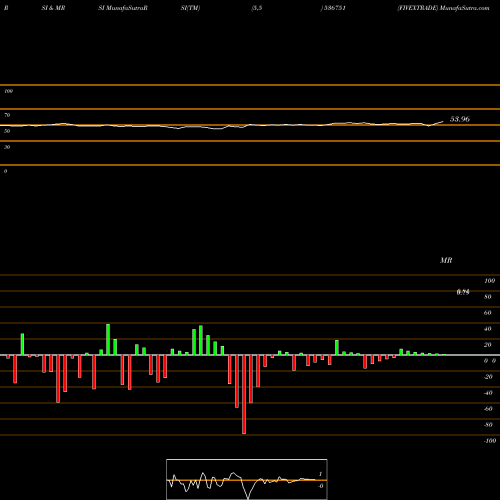
Task: Click the "SI(TM)" header text
Action: (x=190, y=8)
